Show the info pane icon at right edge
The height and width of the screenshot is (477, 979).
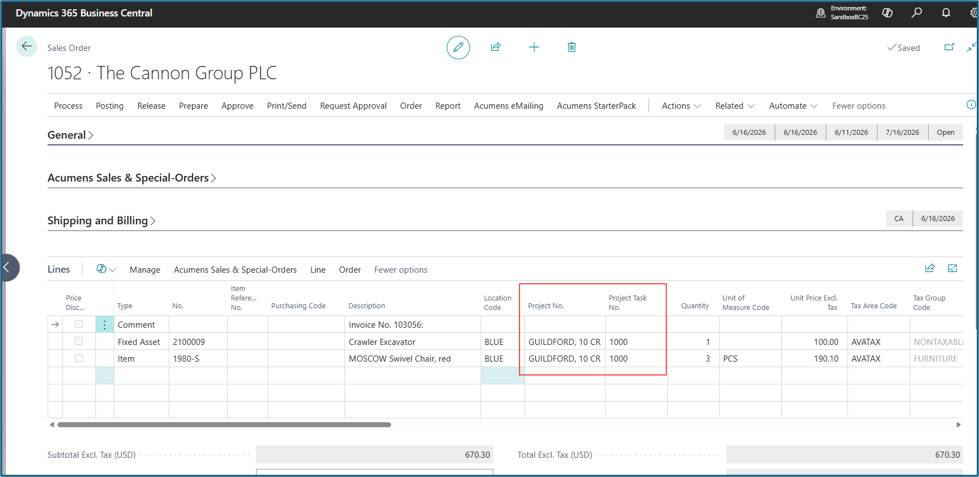coord(971,105)
